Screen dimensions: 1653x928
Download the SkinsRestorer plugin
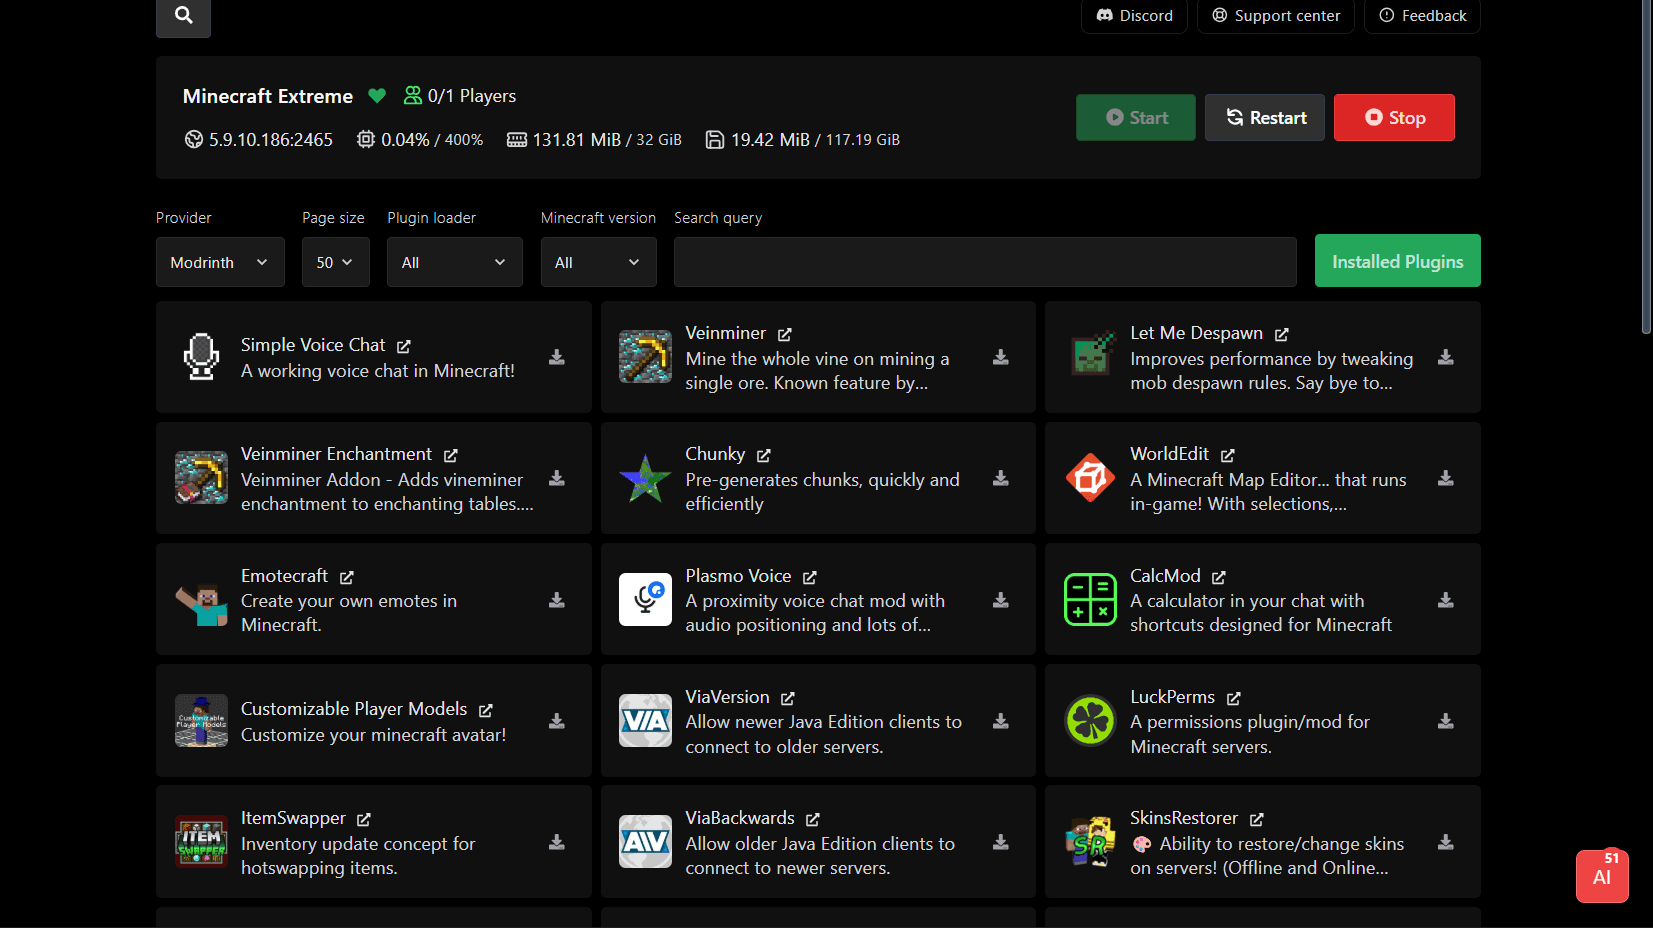1445,842
